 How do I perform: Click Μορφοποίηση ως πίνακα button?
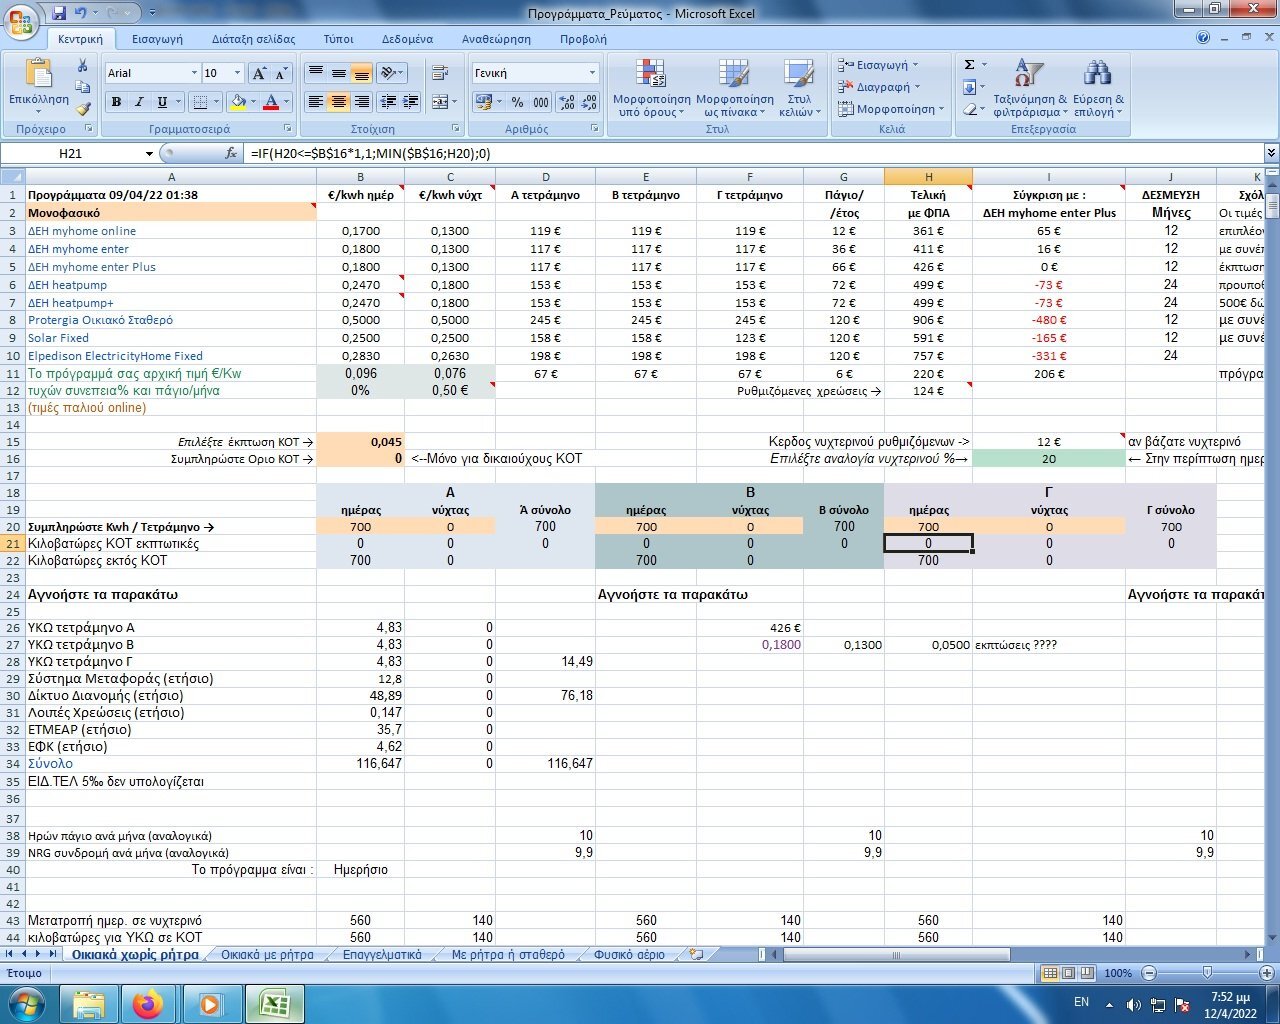(734, 88)
